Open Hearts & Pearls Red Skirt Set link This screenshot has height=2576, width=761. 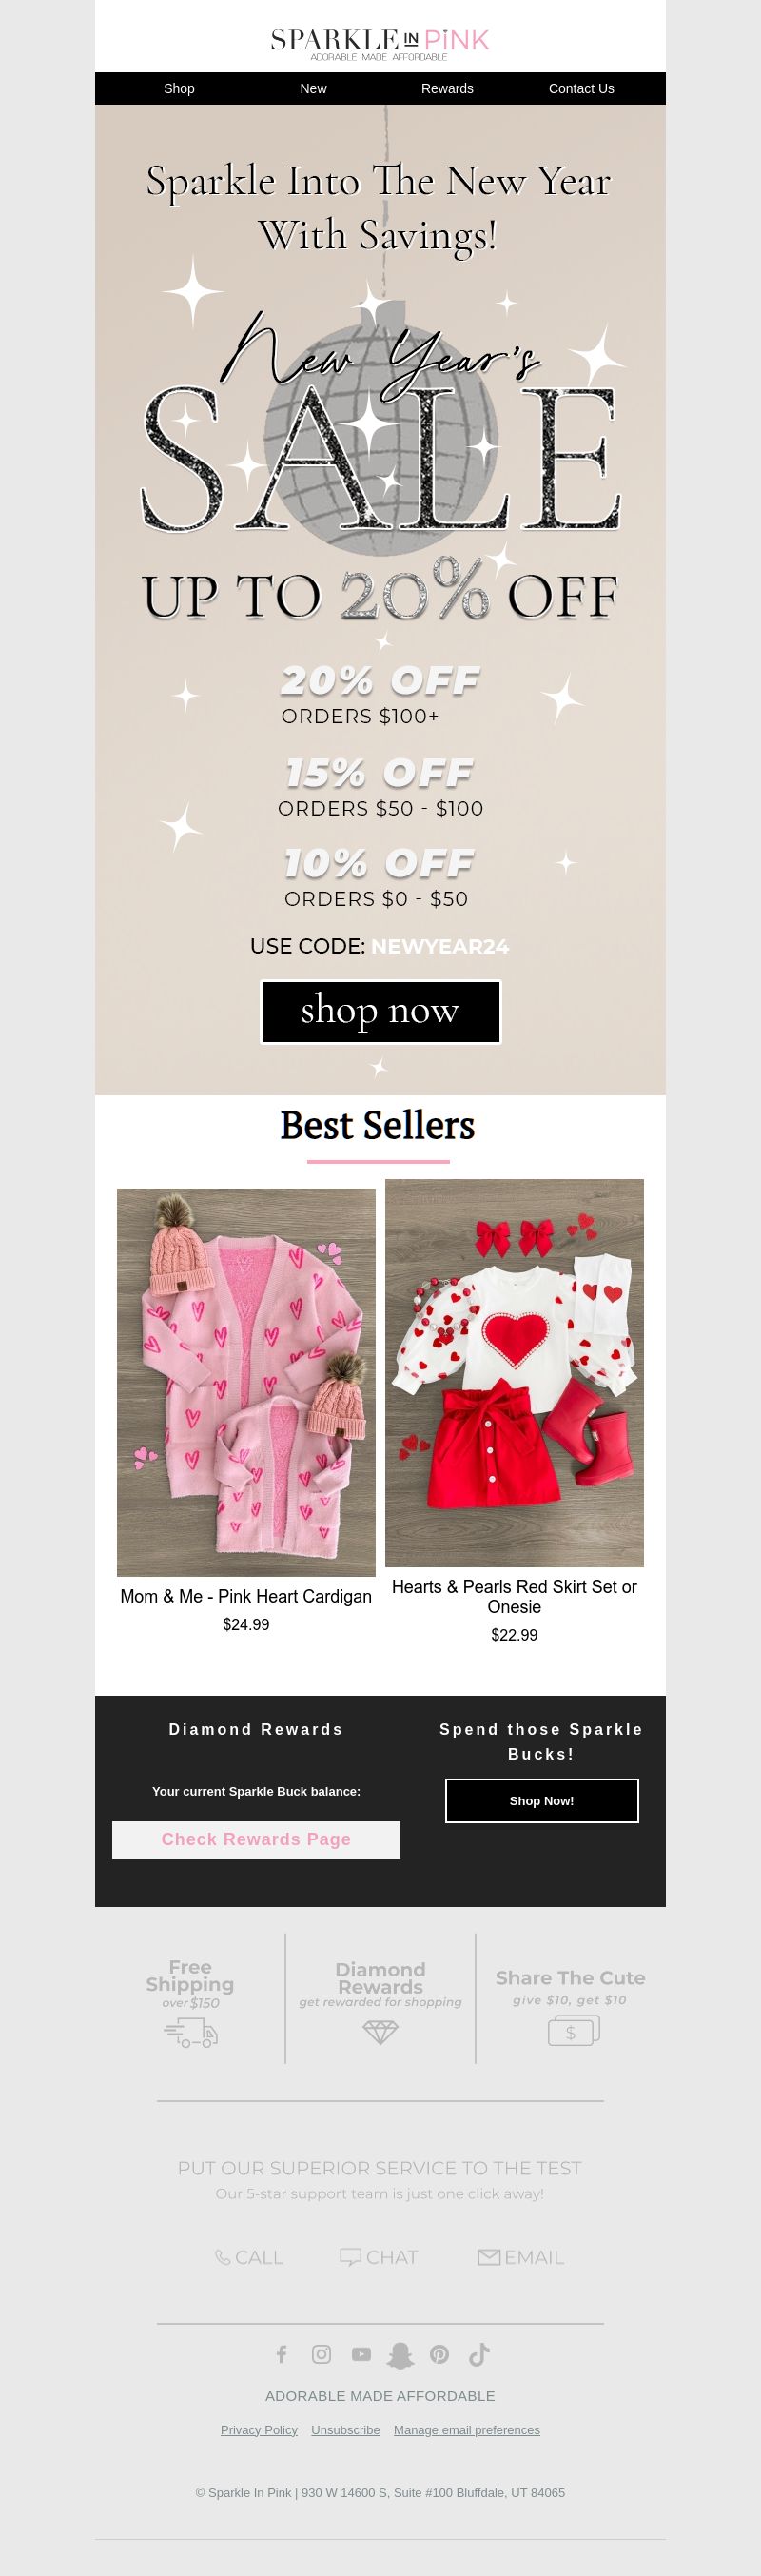pyautogui.click(x=514, y=1596)
